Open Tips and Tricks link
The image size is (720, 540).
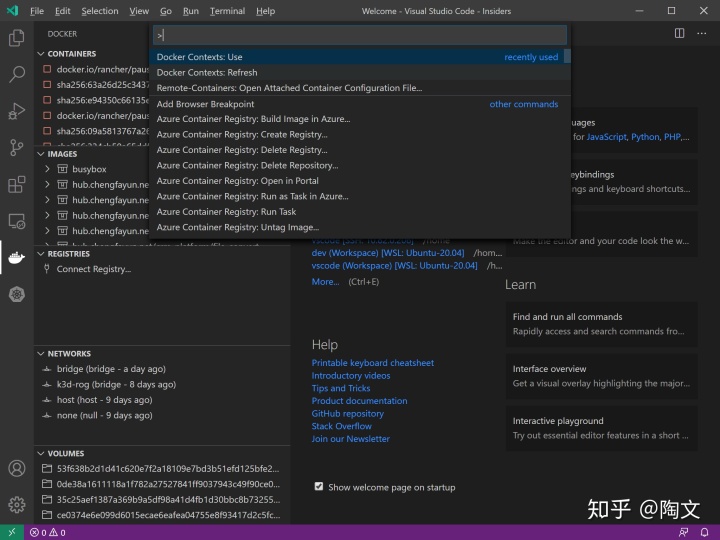341,388
